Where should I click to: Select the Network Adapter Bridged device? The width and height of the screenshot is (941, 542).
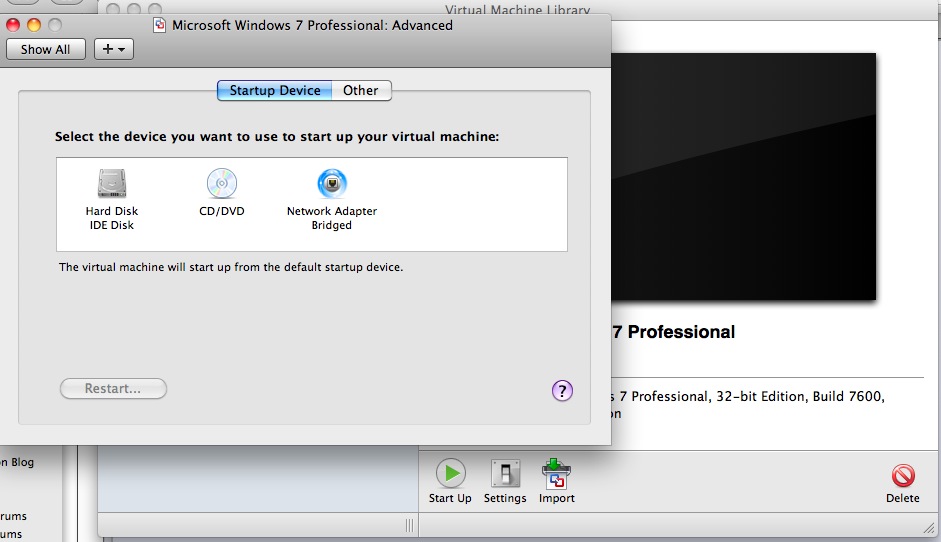pyautogui.click(x=332, y=200)
